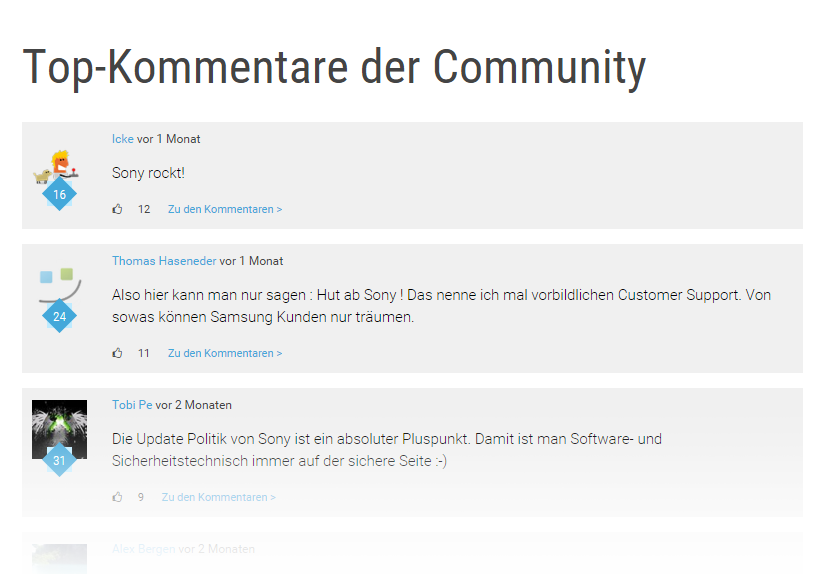Follow 'Zu den Kommentaren' under Sony rockt!
The height and width of the screenshot is (574, 839).
[225, 209]
